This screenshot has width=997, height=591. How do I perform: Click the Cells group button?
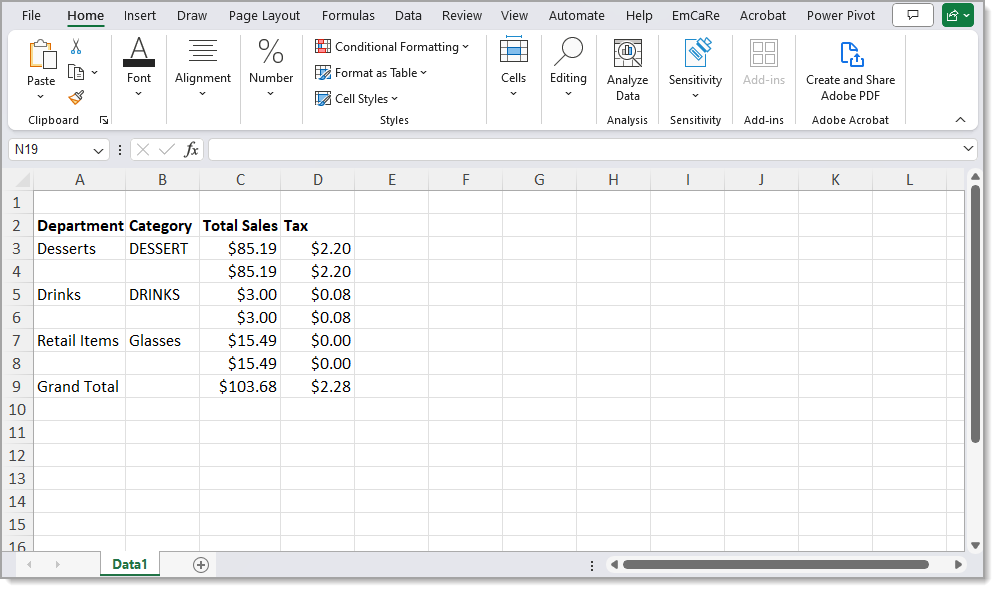click(x=513, y=70)
